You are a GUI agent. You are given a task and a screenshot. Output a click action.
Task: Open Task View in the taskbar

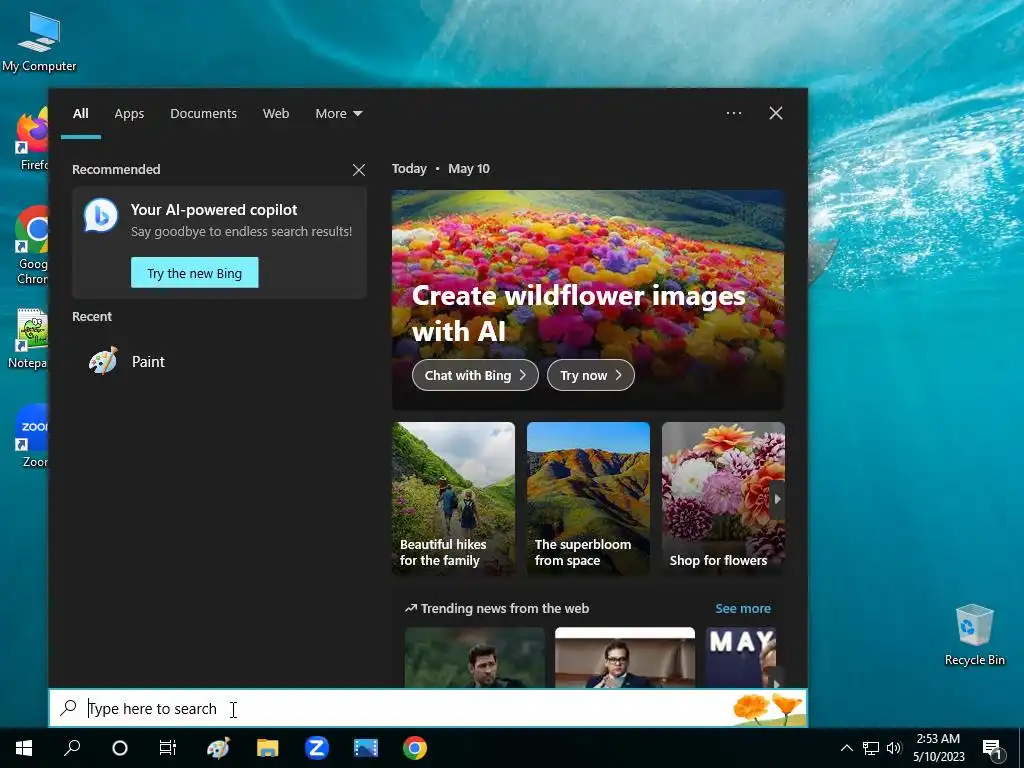coord(168,748)
